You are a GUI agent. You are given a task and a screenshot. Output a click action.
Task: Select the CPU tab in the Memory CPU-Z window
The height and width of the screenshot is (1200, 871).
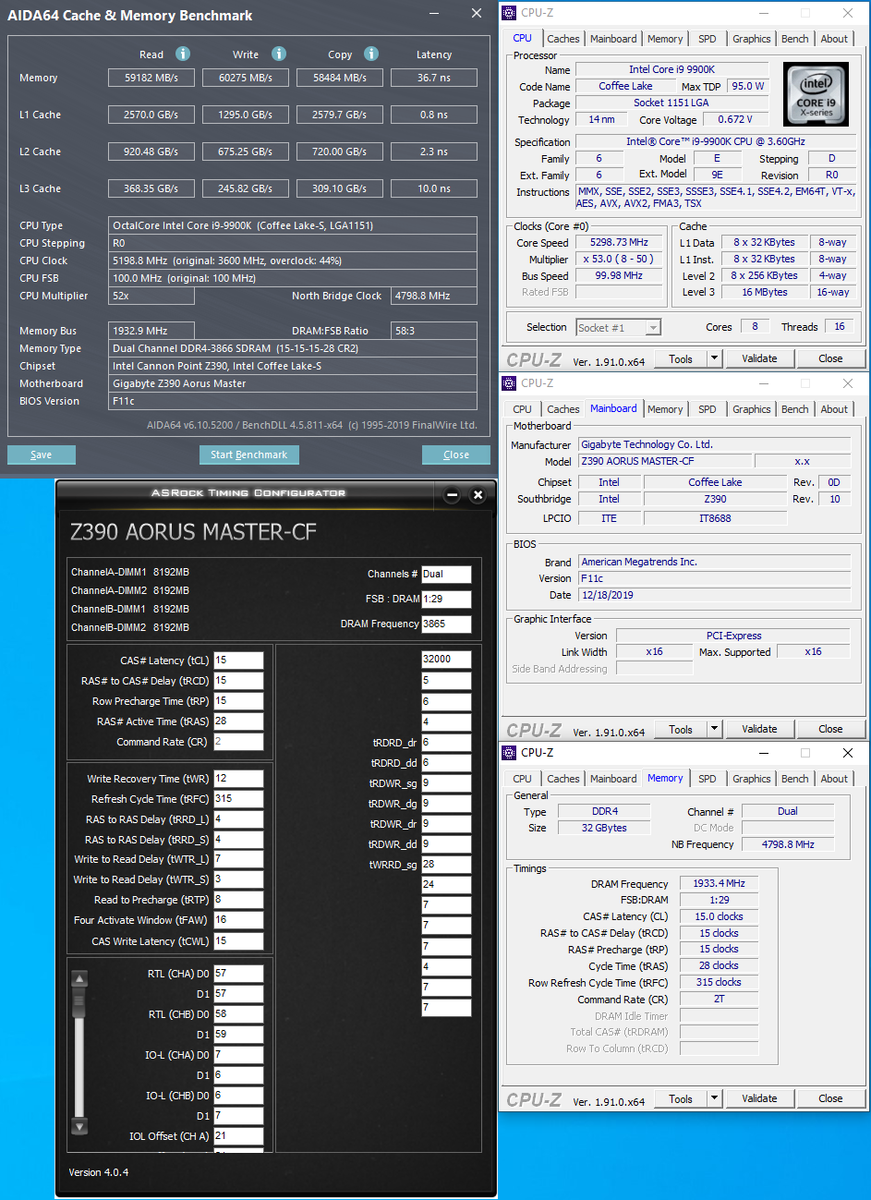pyautogui.click(x=522, y=779)
